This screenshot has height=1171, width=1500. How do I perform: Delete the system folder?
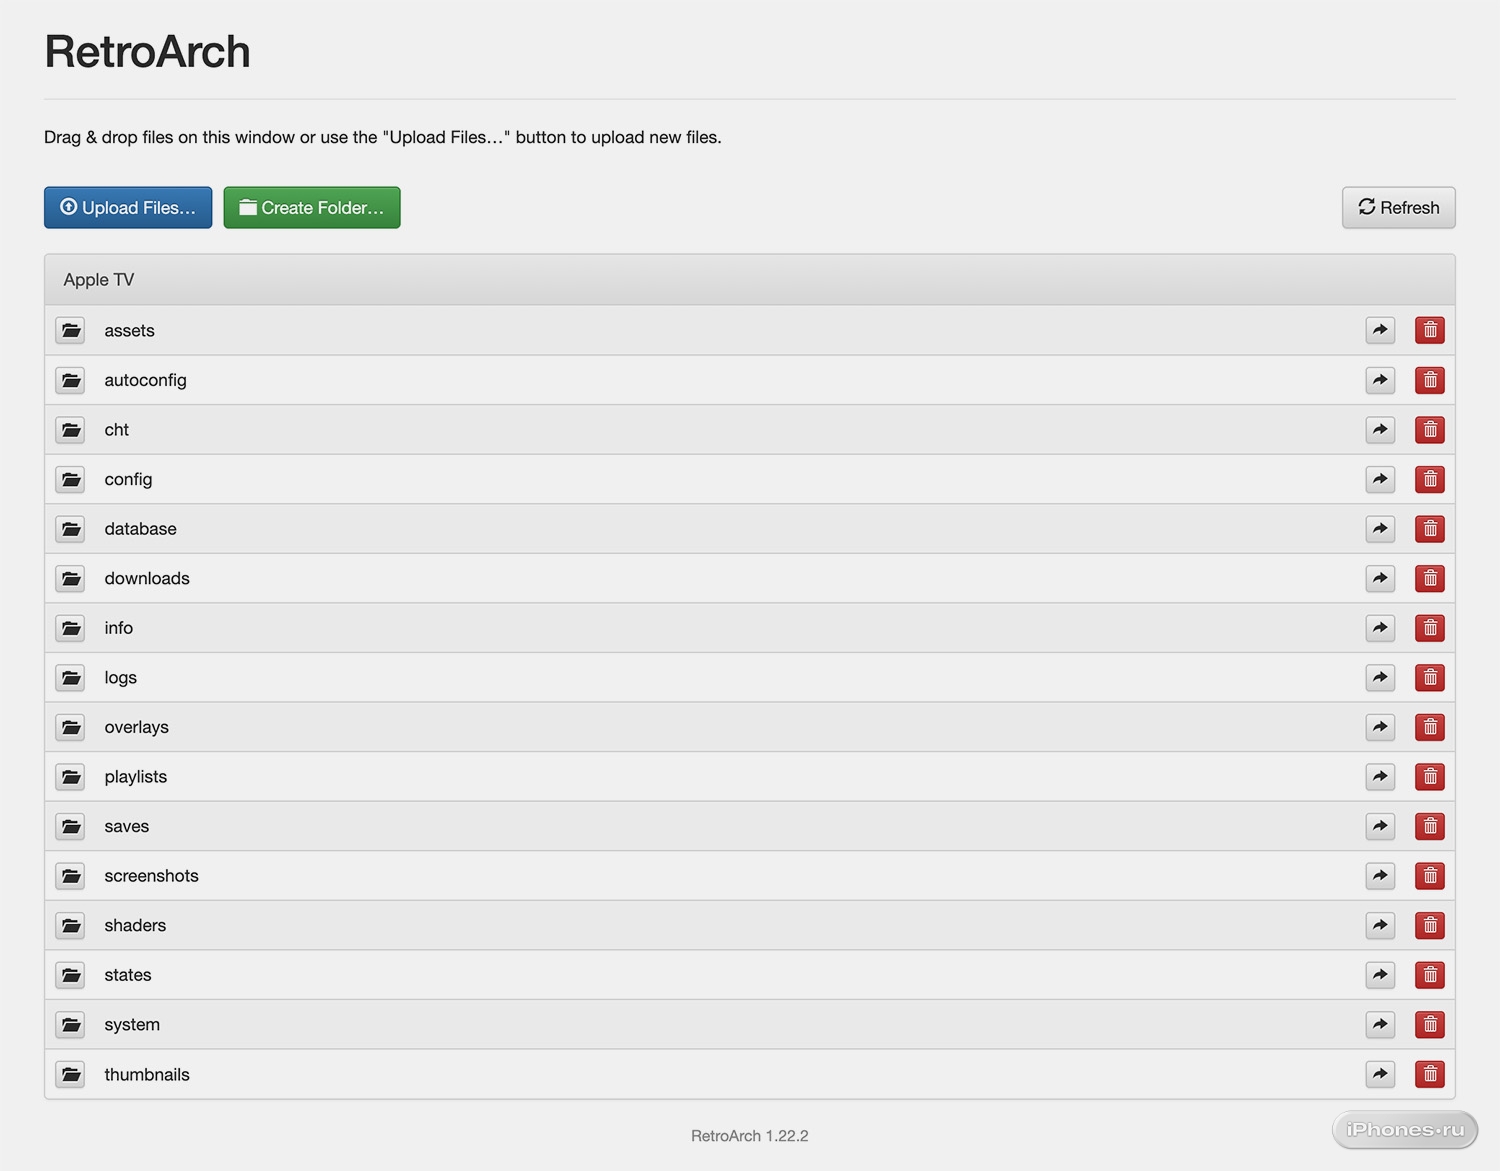(1429, 1025)
